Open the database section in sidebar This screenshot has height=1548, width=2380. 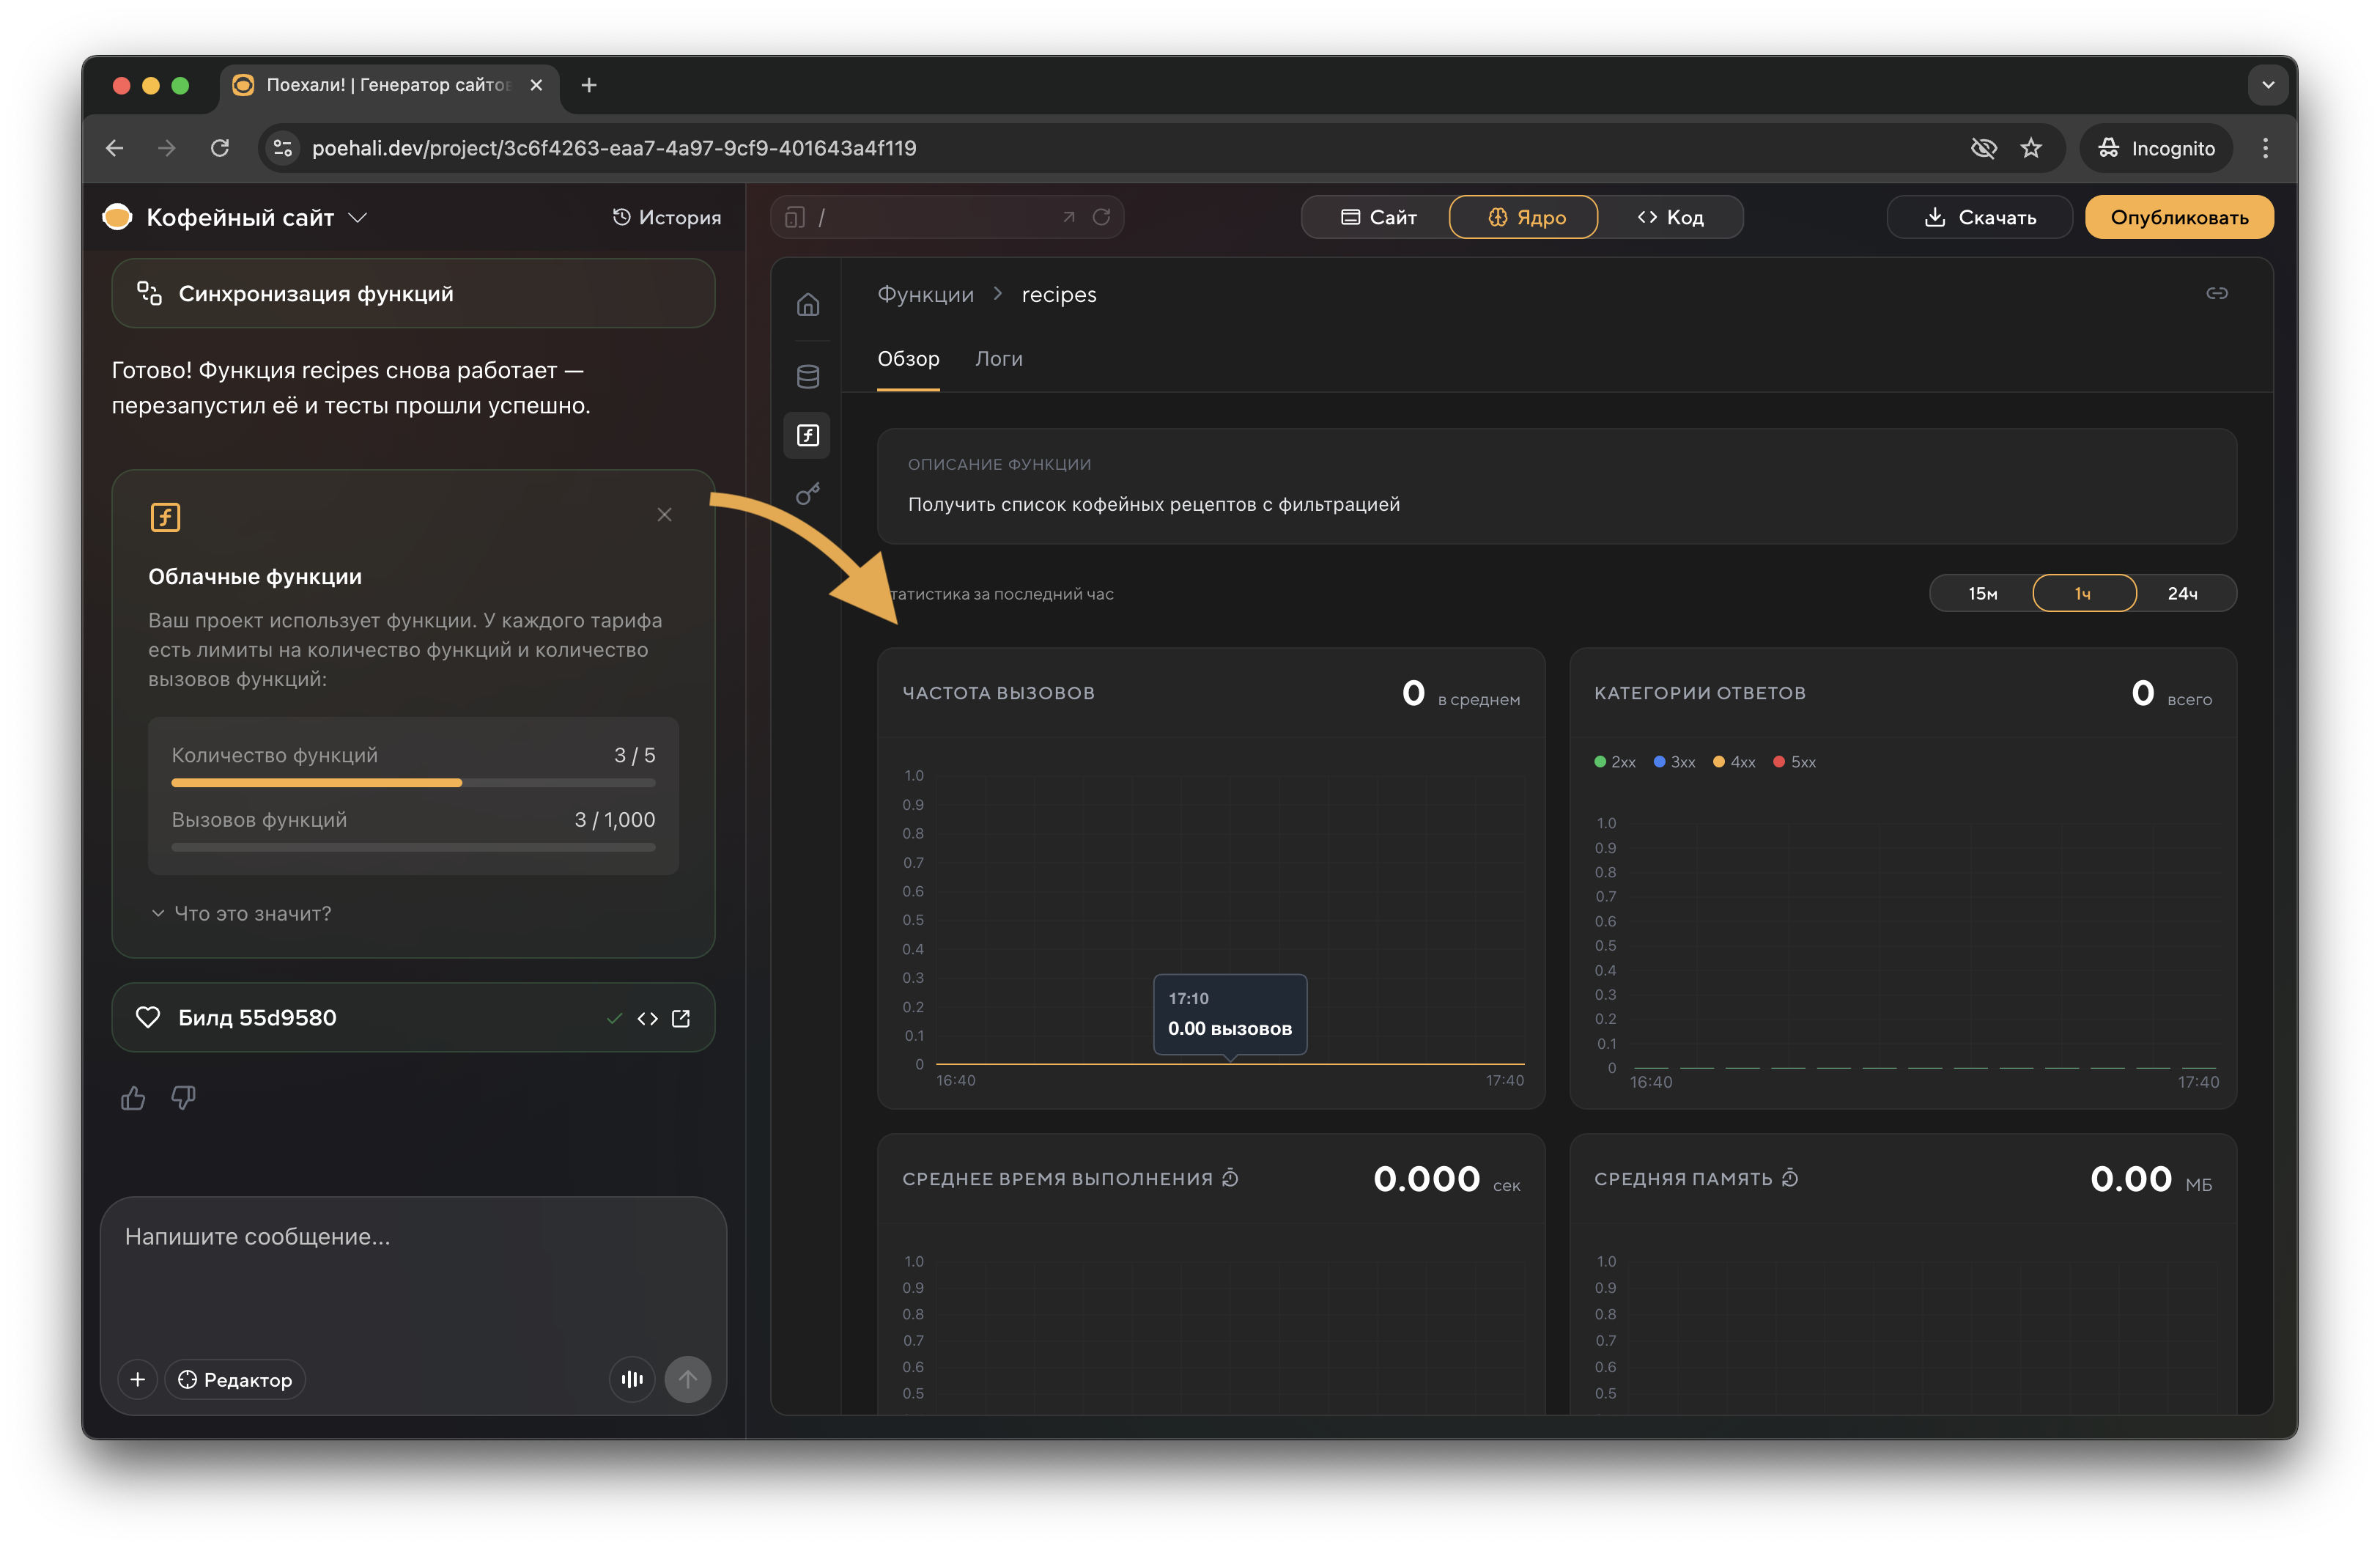[807, 376]
